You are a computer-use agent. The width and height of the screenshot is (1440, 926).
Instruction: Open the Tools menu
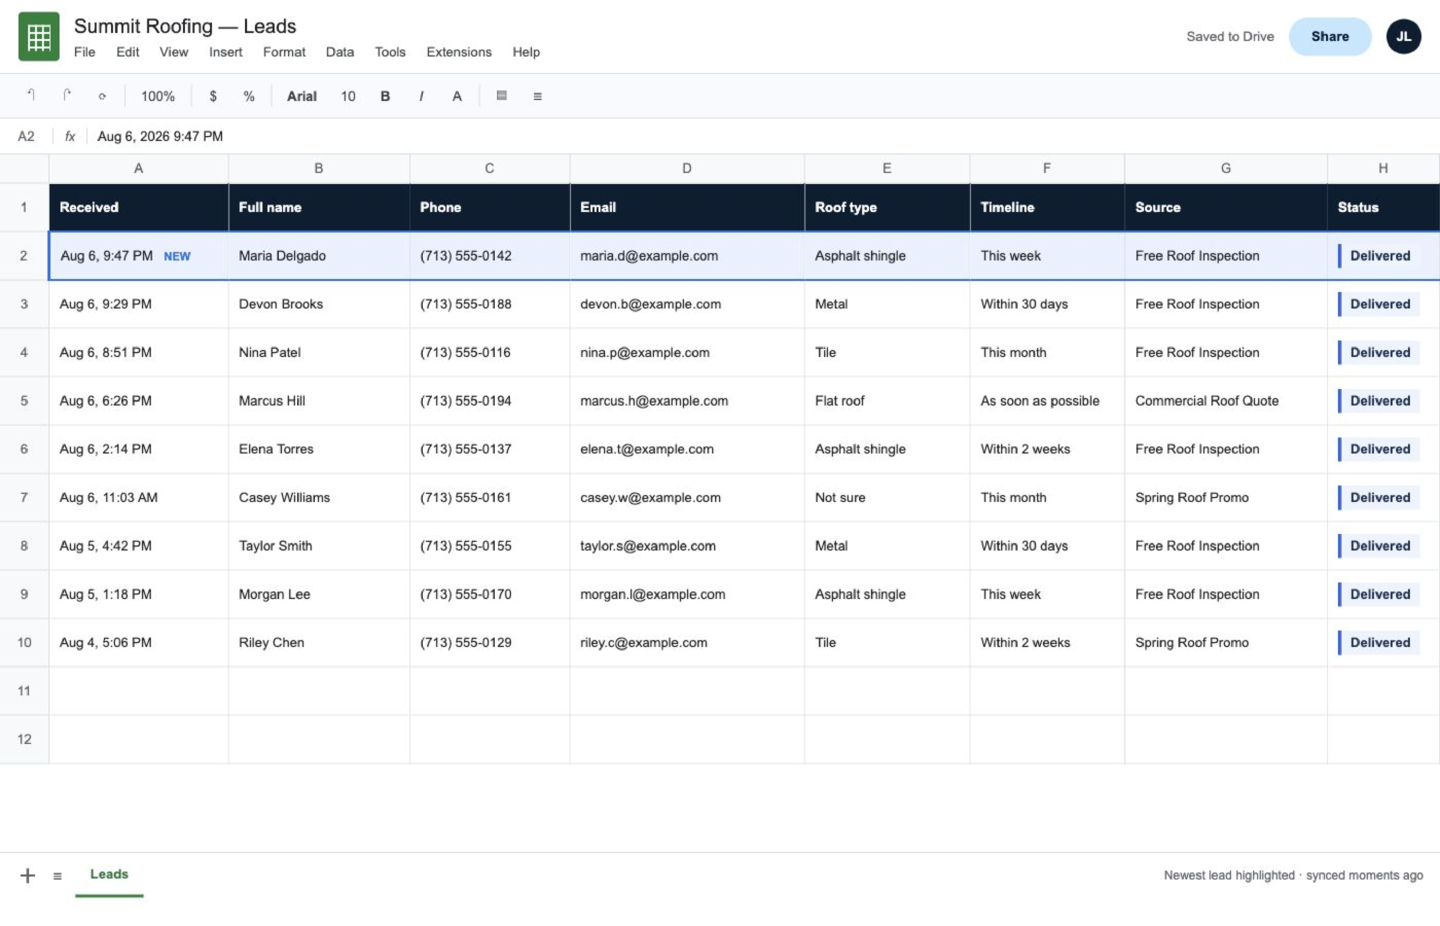390,52
